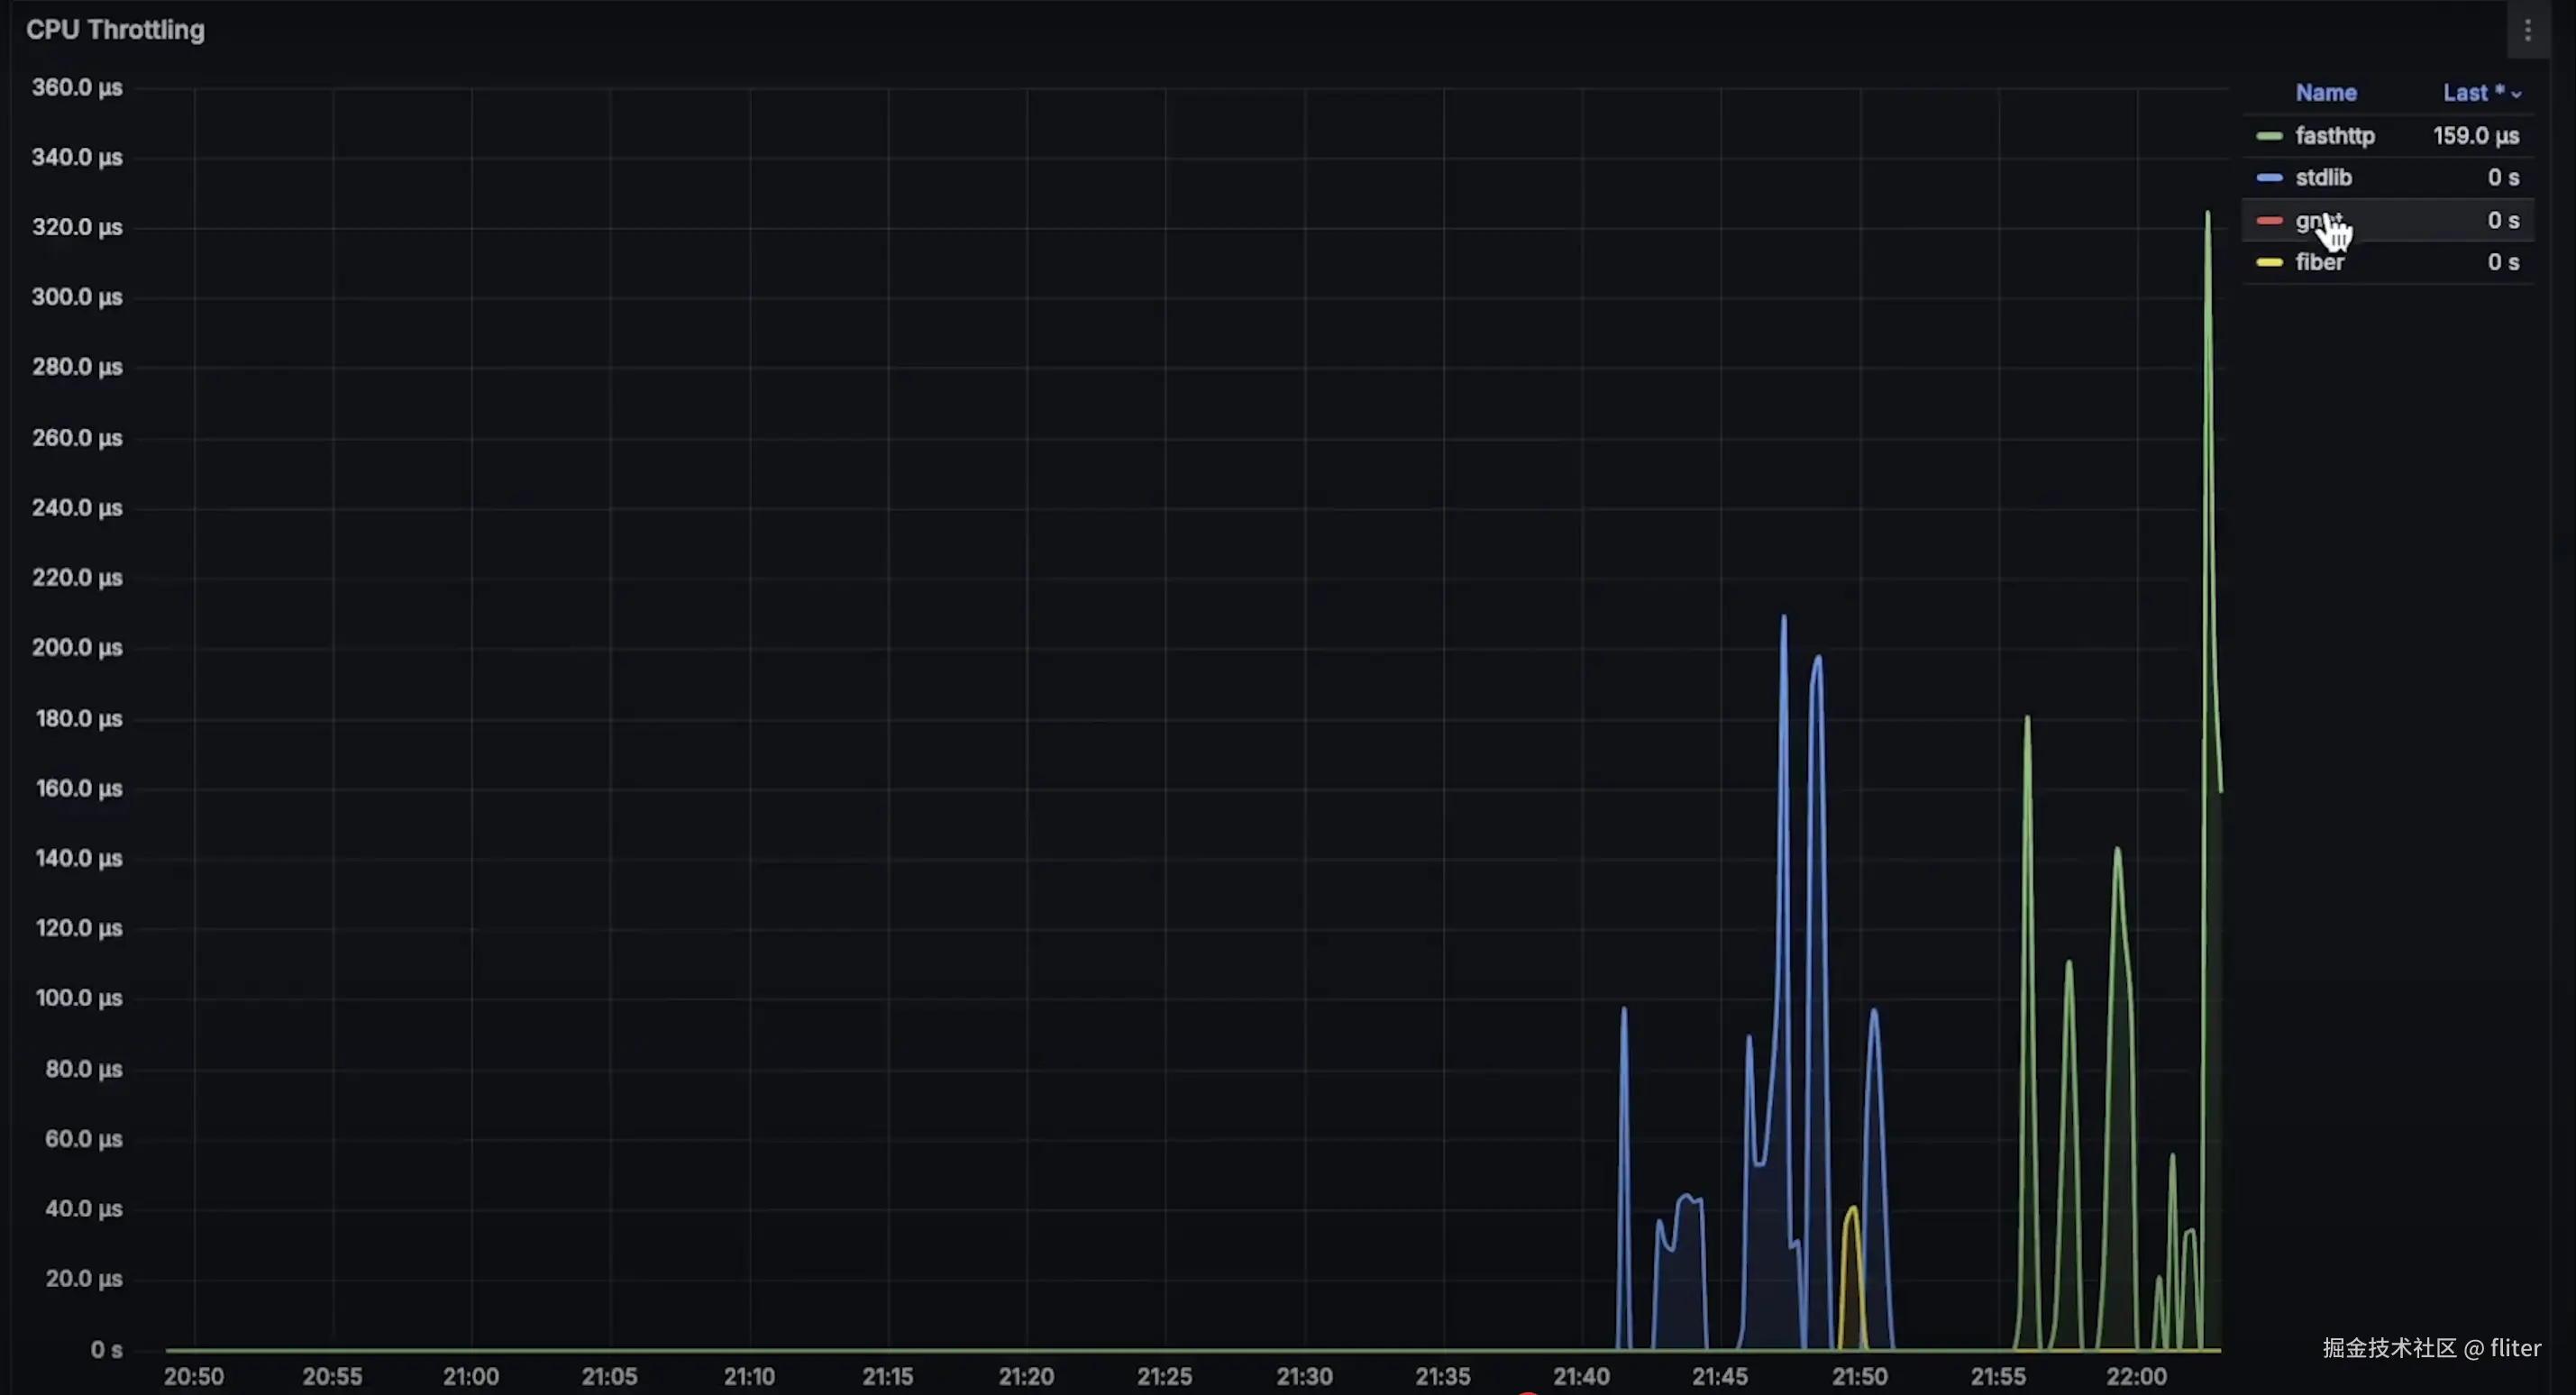Open CPU Throttling panel title menu
The width and height of the screenshot is (2576, 1395).
click(x=115, y=30)
